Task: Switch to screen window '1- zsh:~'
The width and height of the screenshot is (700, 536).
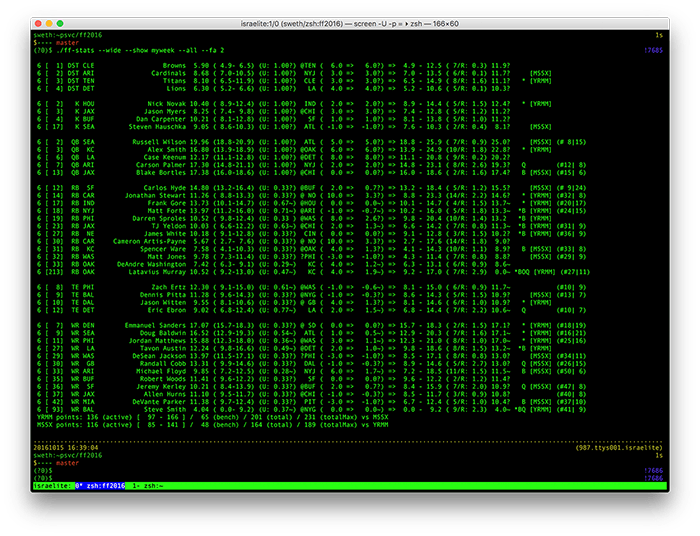Action: 148,486
